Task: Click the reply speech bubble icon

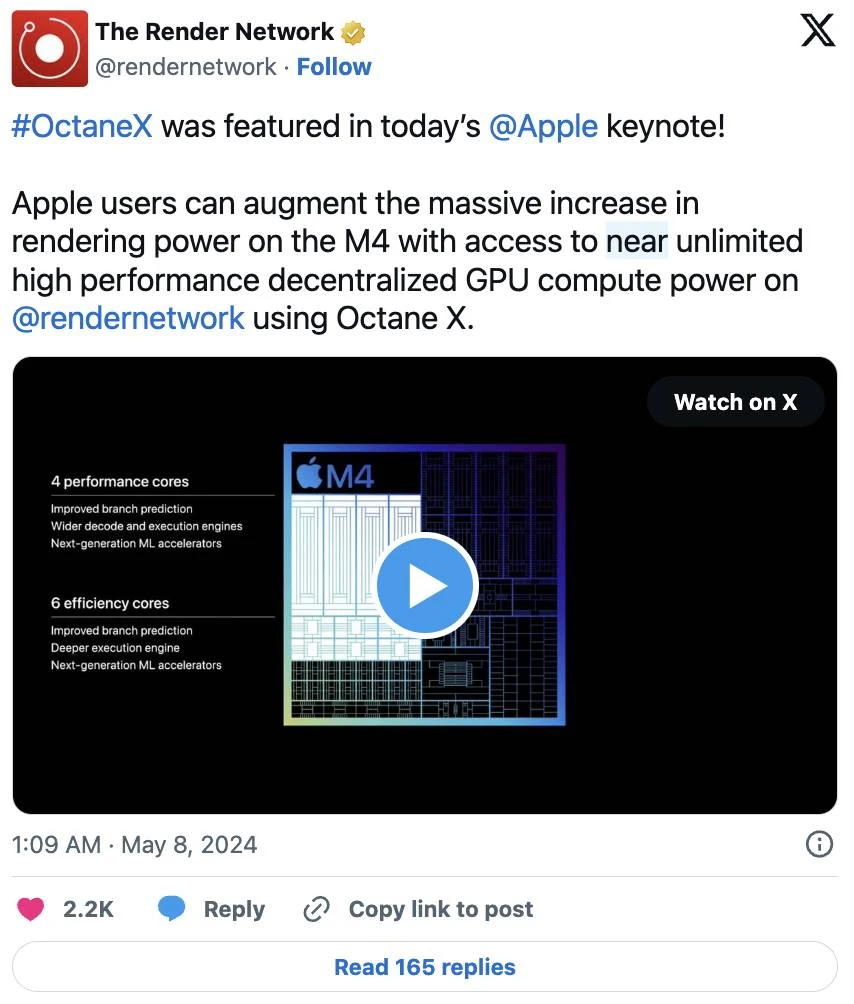Action: [x=172, y=909]
